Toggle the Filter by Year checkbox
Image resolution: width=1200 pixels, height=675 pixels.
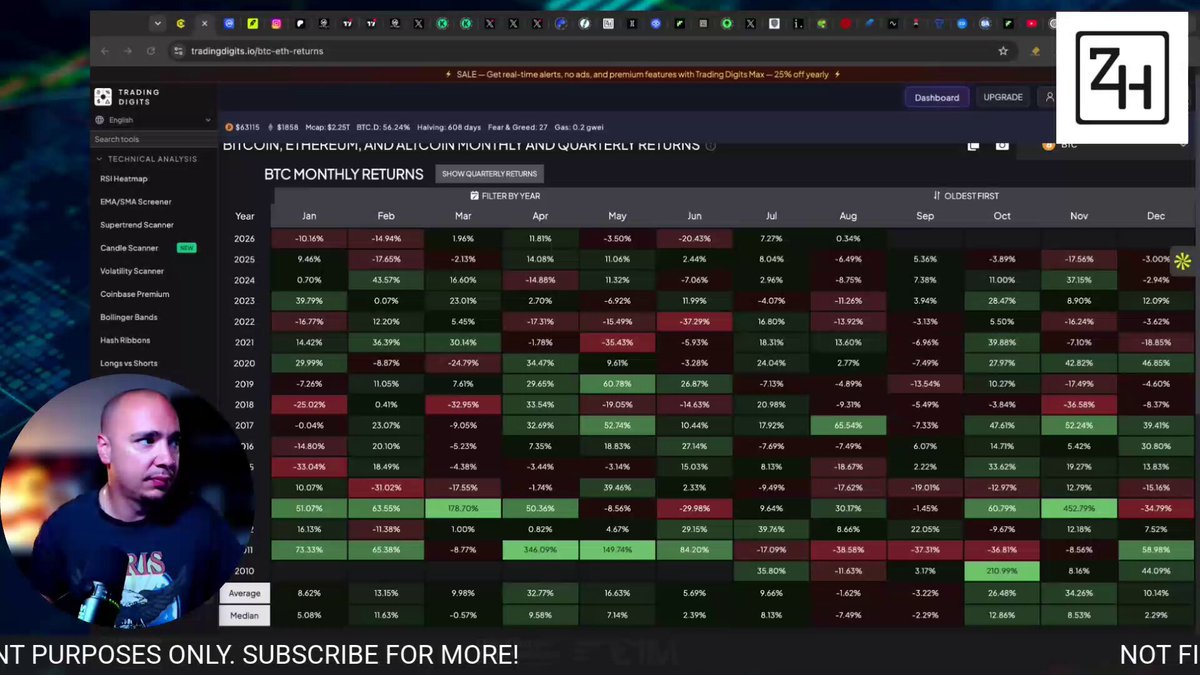coord(504,196)
